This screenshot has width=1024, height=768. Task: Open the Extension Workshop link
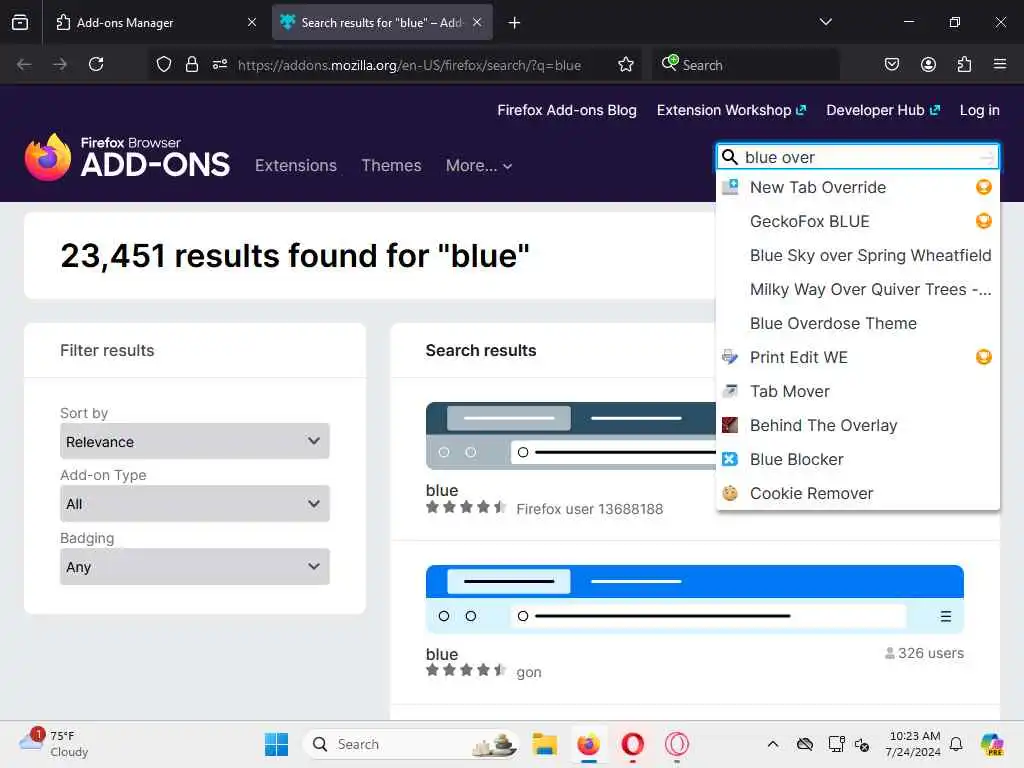point(731,110)
